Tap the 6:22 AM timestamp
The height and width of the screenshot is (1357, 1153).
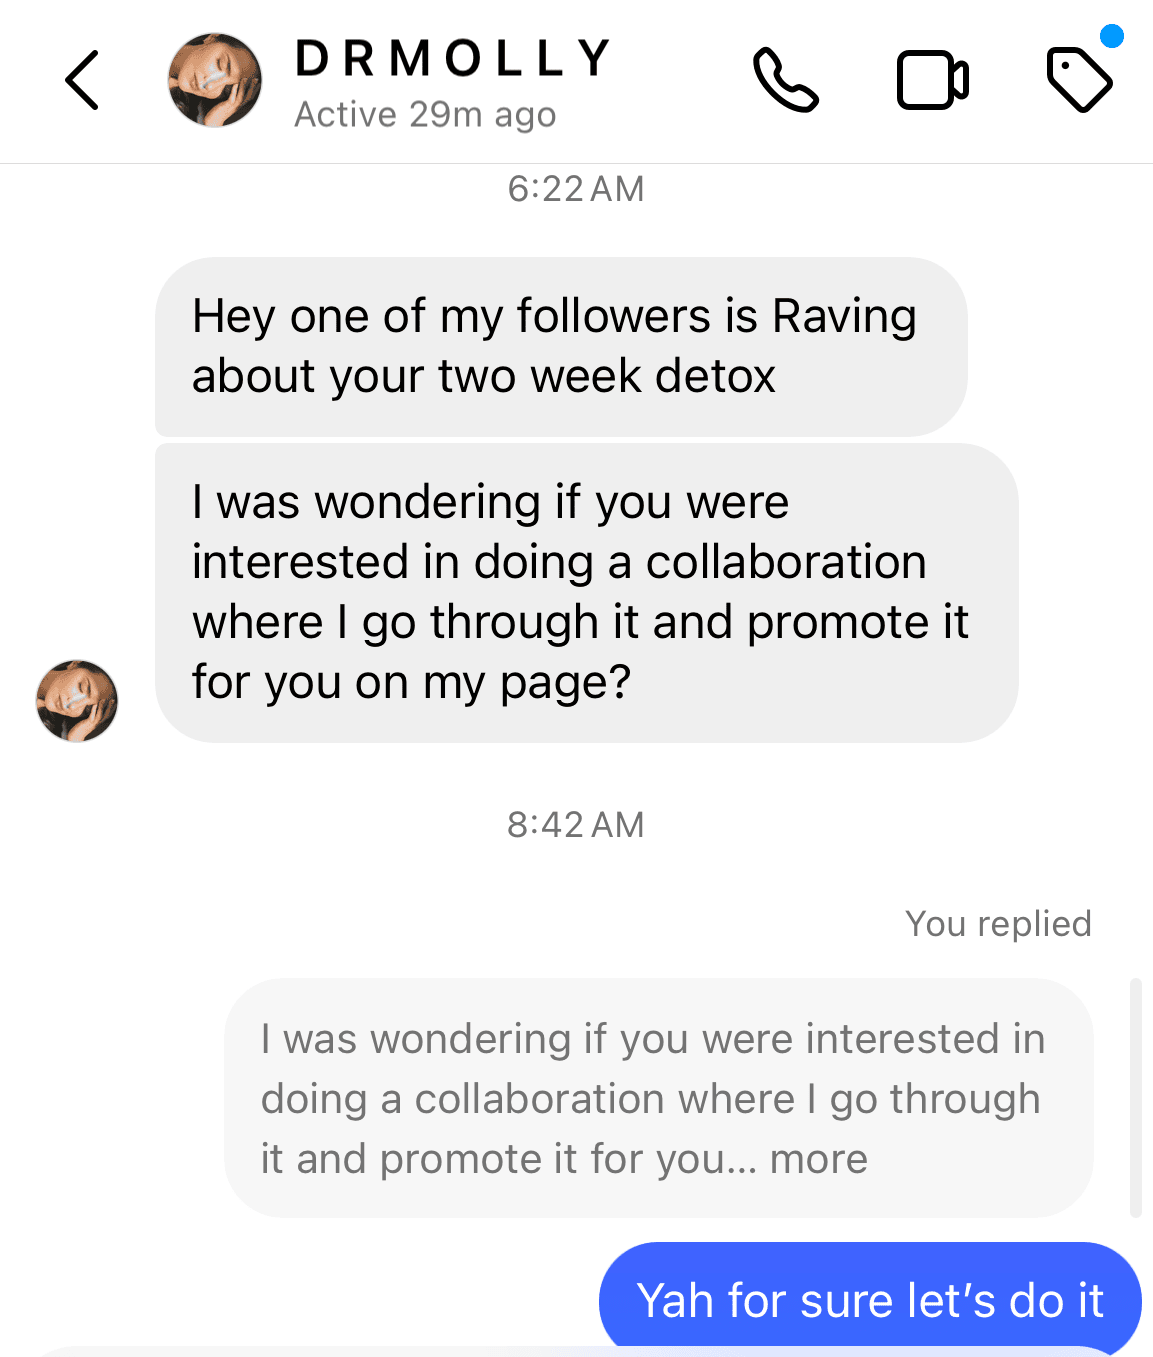(x=576, y=189)
